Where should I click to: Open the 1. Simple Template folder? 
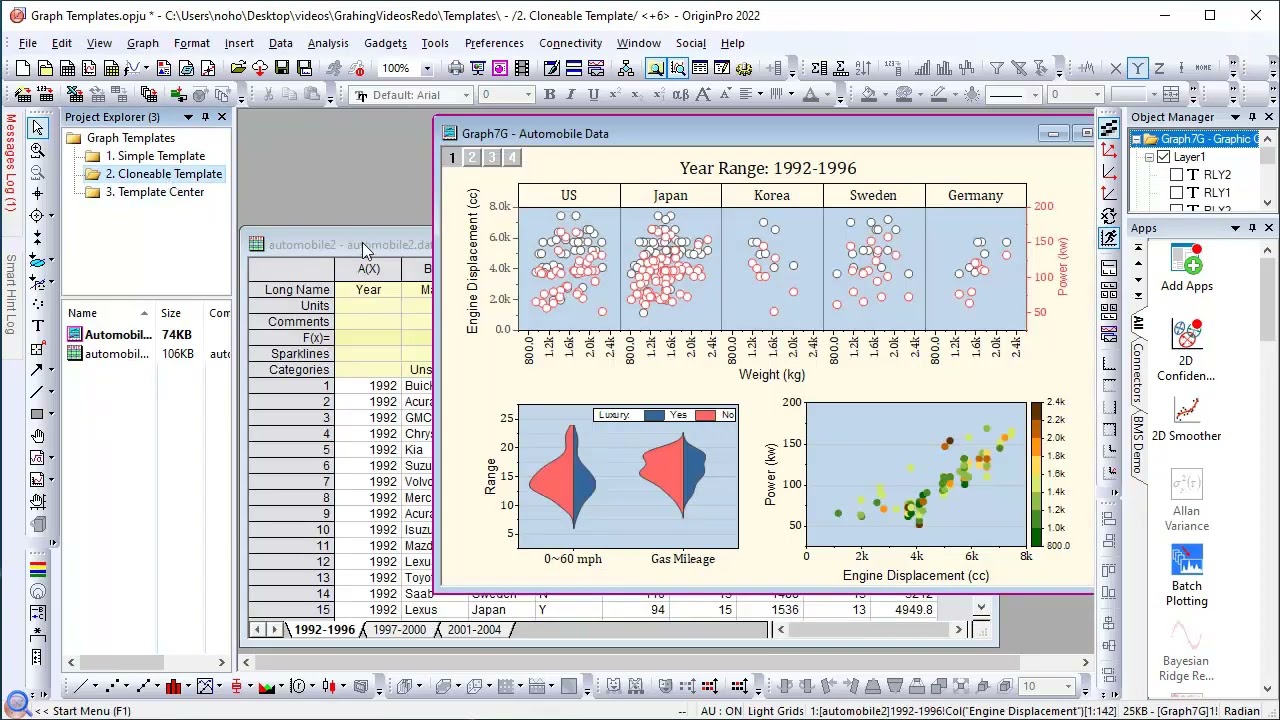click(155, 156)
